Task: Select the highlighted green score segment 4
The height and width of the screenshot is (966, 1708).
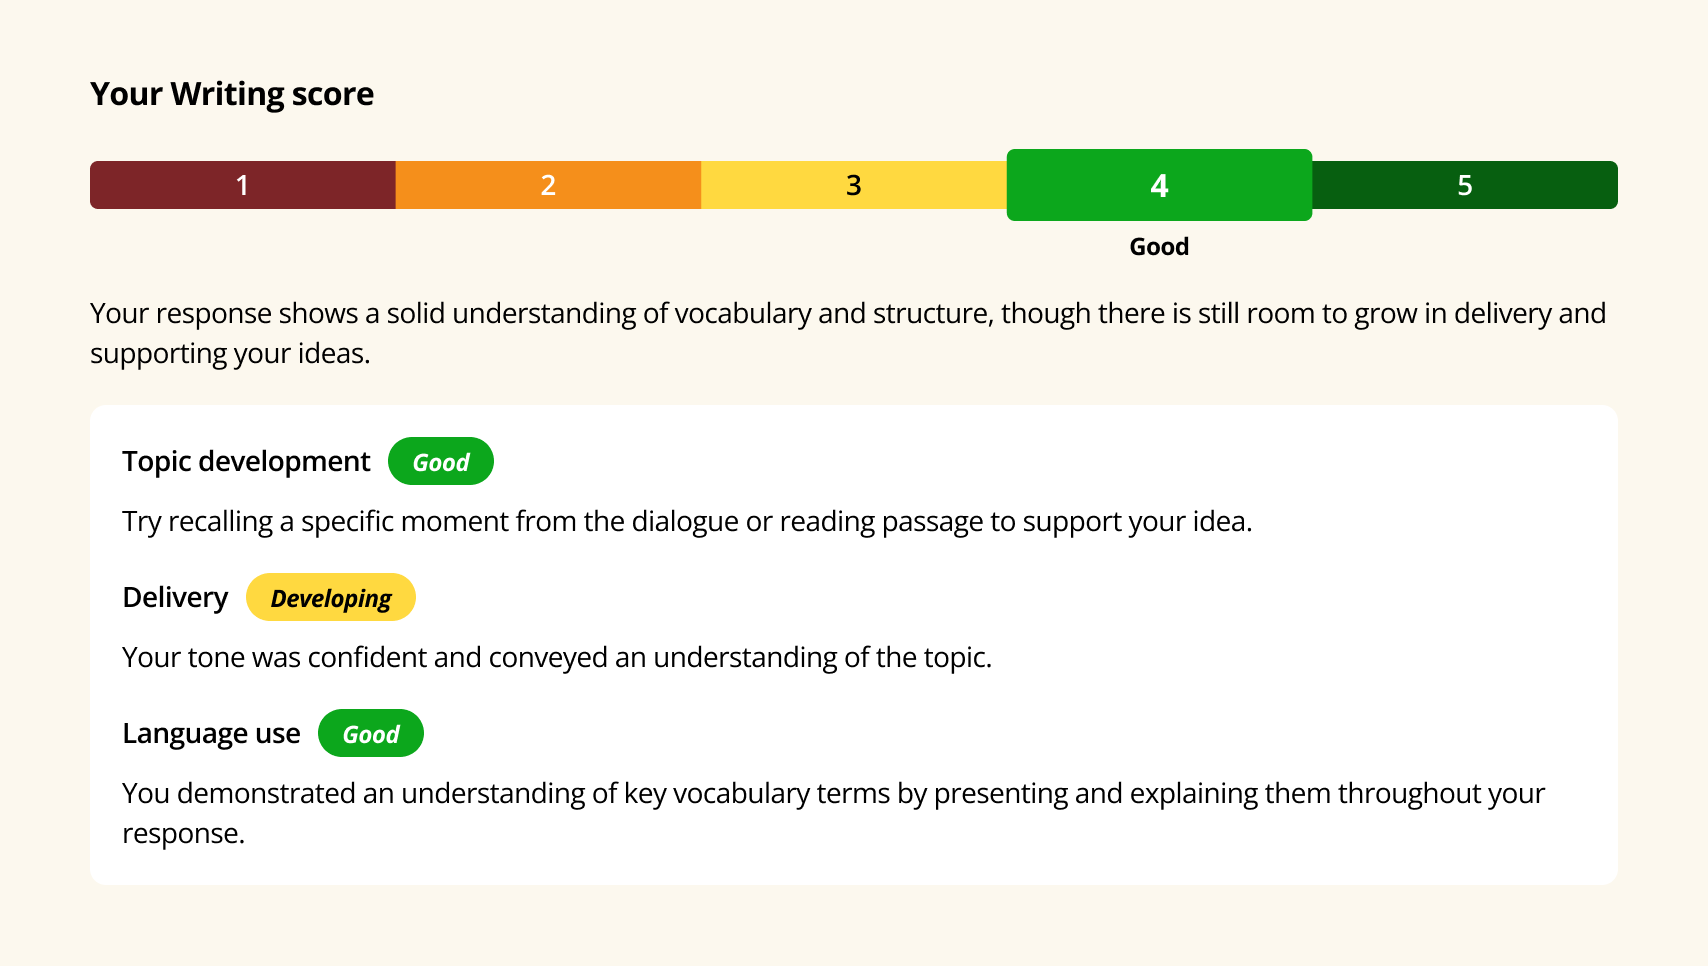Action: click(1159, 185)
